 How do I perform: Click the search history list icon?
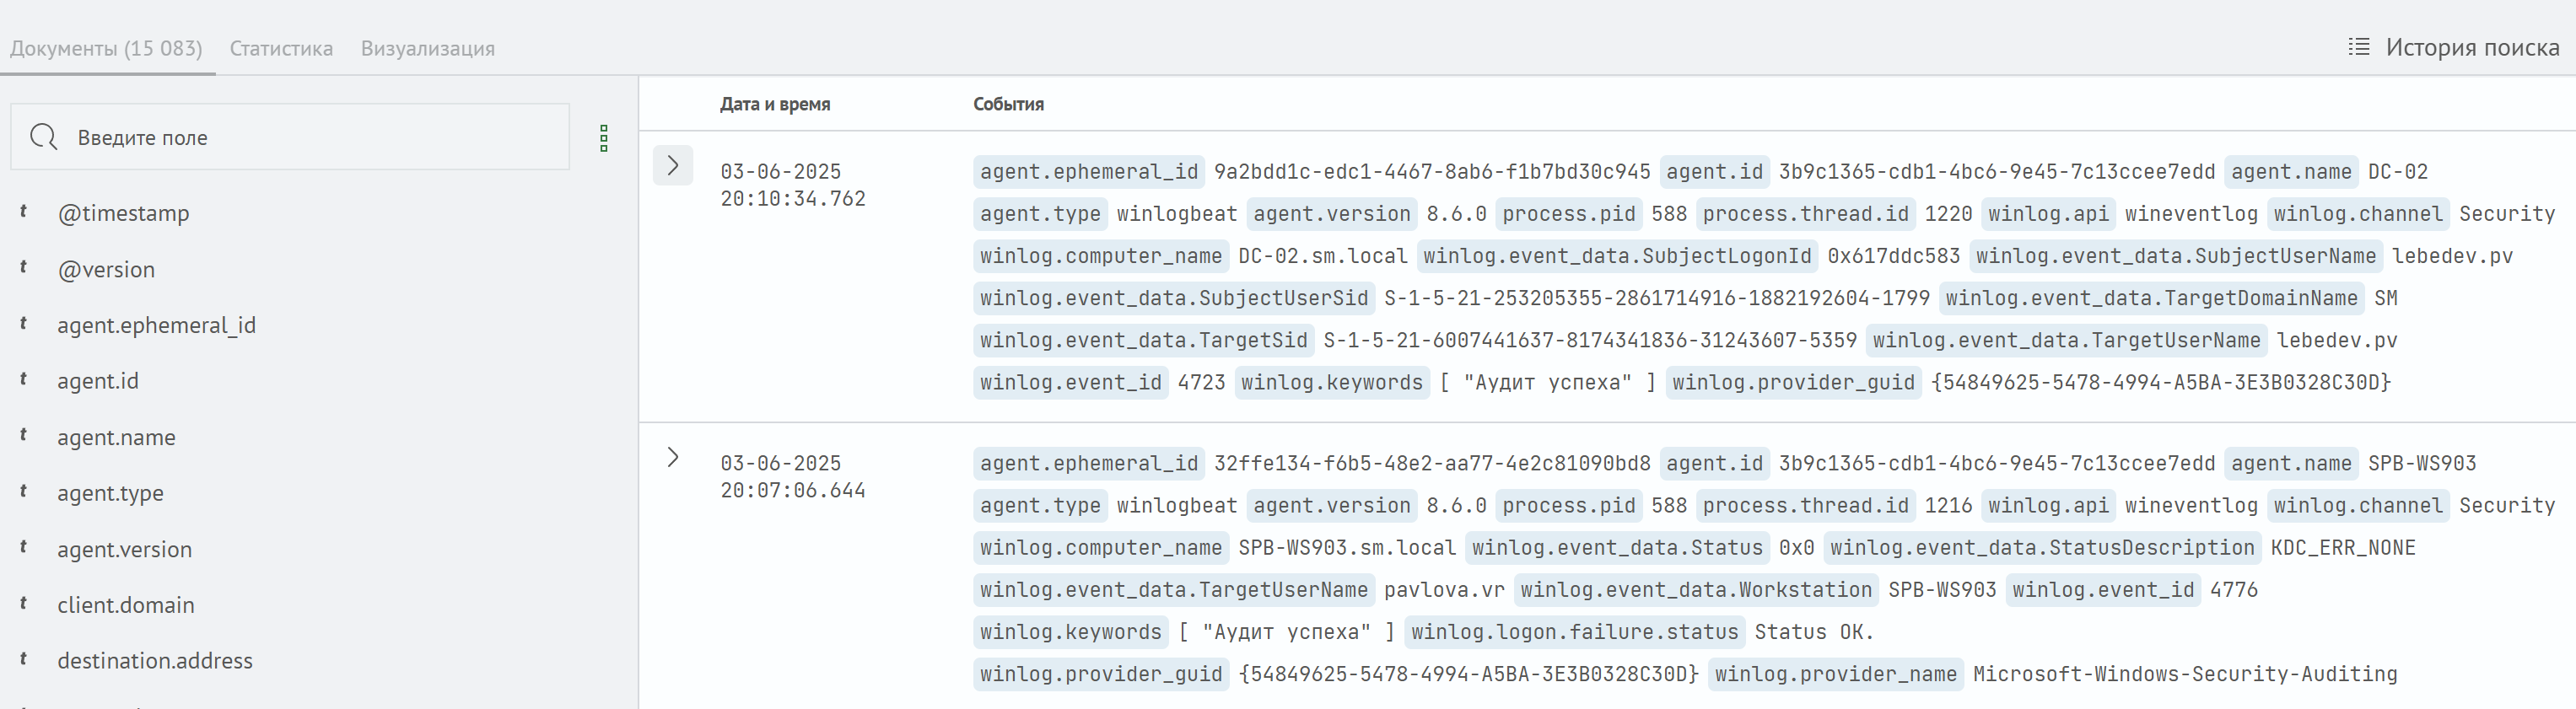tap(2358, 47)
